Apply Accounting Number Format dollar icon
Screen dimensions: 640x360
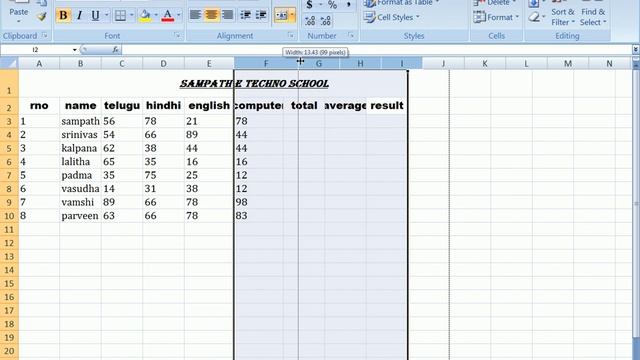pyautogui.click(x=309, y=4)
